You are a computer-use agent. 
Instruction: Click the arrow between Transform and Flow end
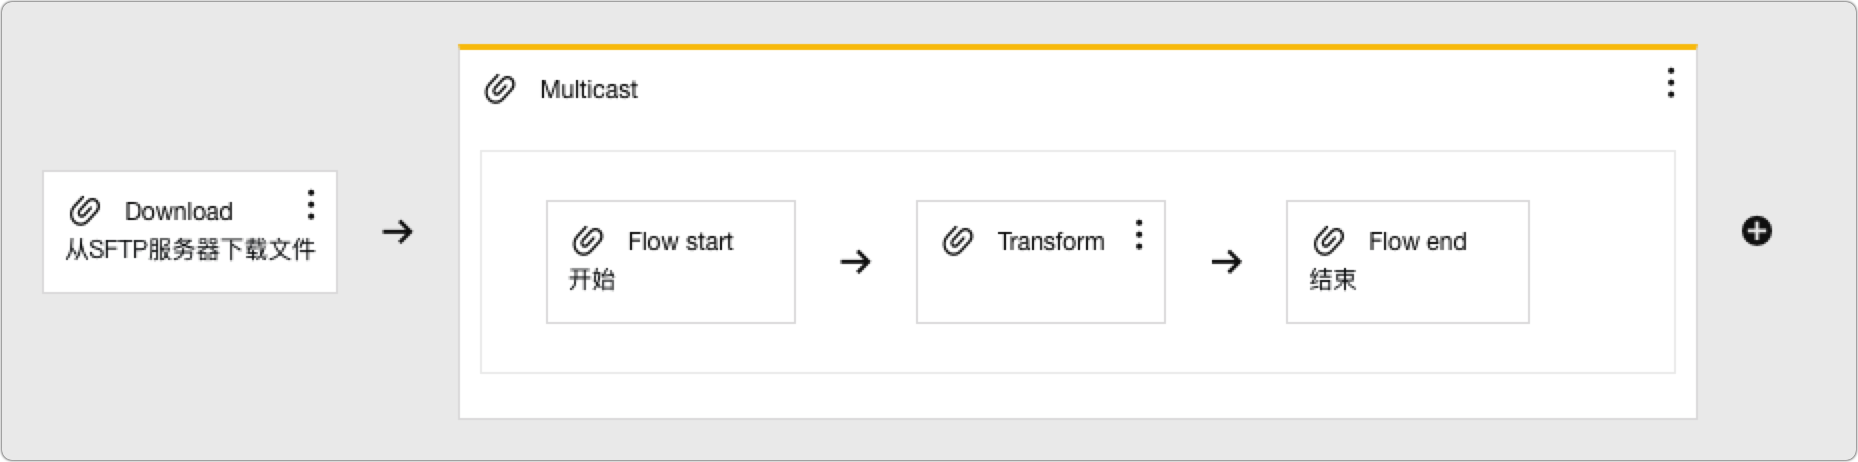pyautogui.click(x=1227, y=262)
